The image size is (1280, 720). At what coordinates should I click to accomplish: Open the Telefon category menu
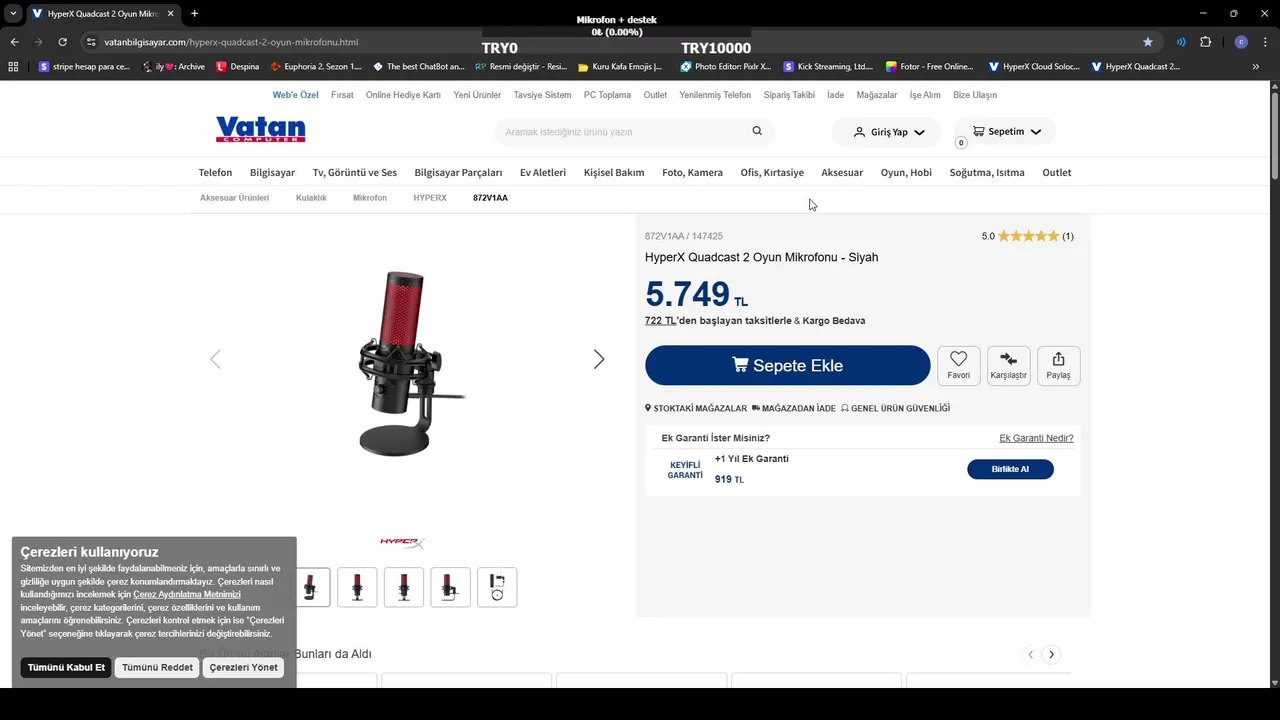[x=215, y=172]
